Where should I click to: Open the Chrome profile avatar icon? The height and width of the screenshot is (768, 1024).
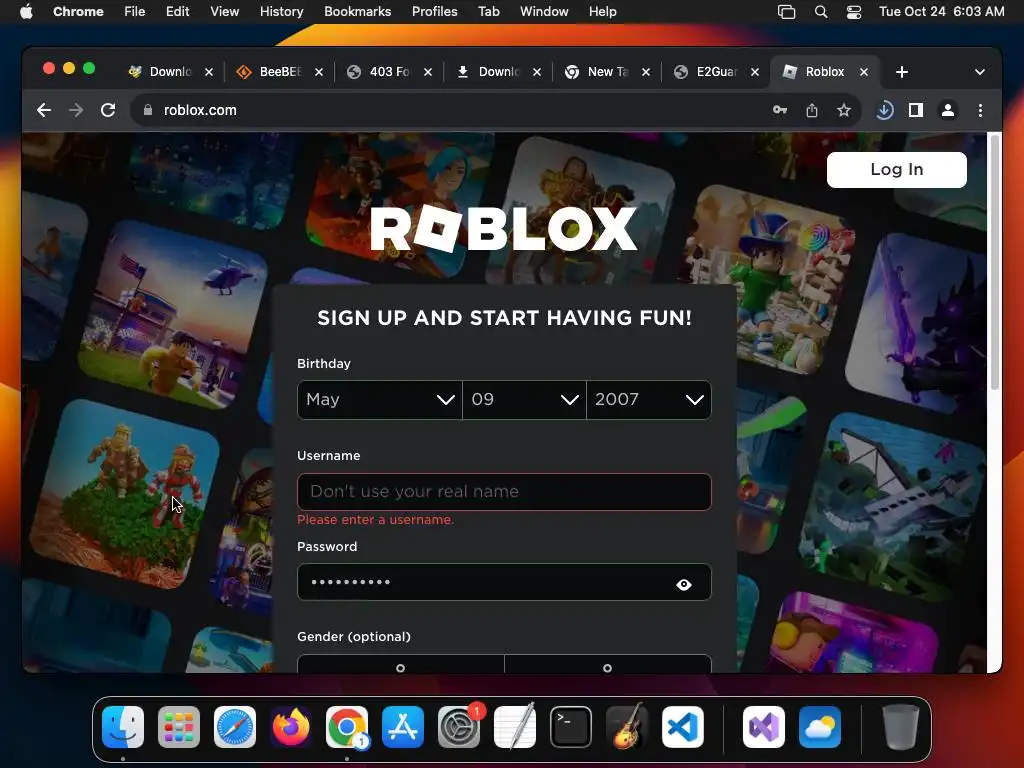pos(948,110)
